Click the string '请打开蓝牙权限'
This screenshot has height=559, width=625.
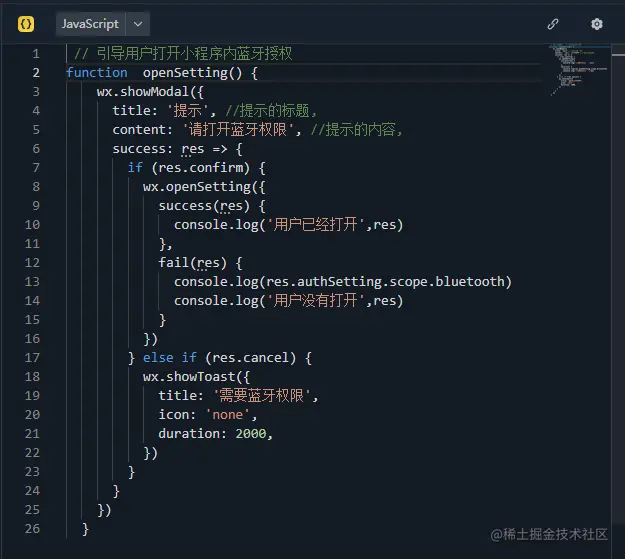pos(238,130)
